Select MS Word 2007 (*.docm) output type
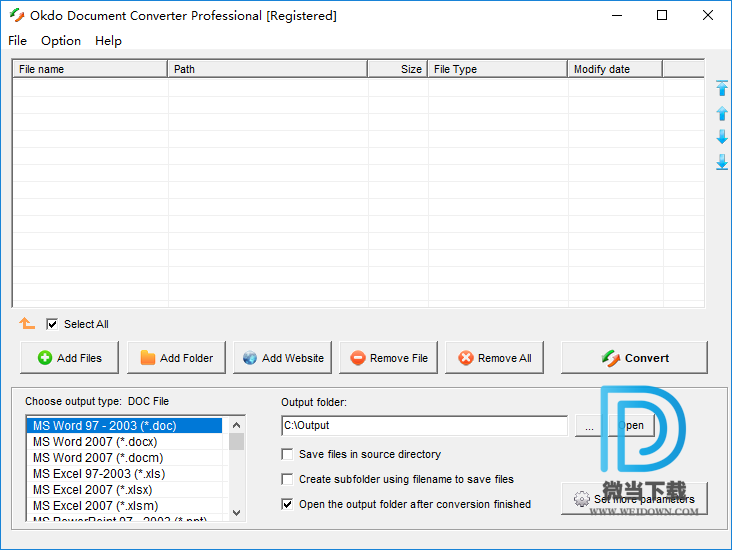 click(x=125, y=458)
